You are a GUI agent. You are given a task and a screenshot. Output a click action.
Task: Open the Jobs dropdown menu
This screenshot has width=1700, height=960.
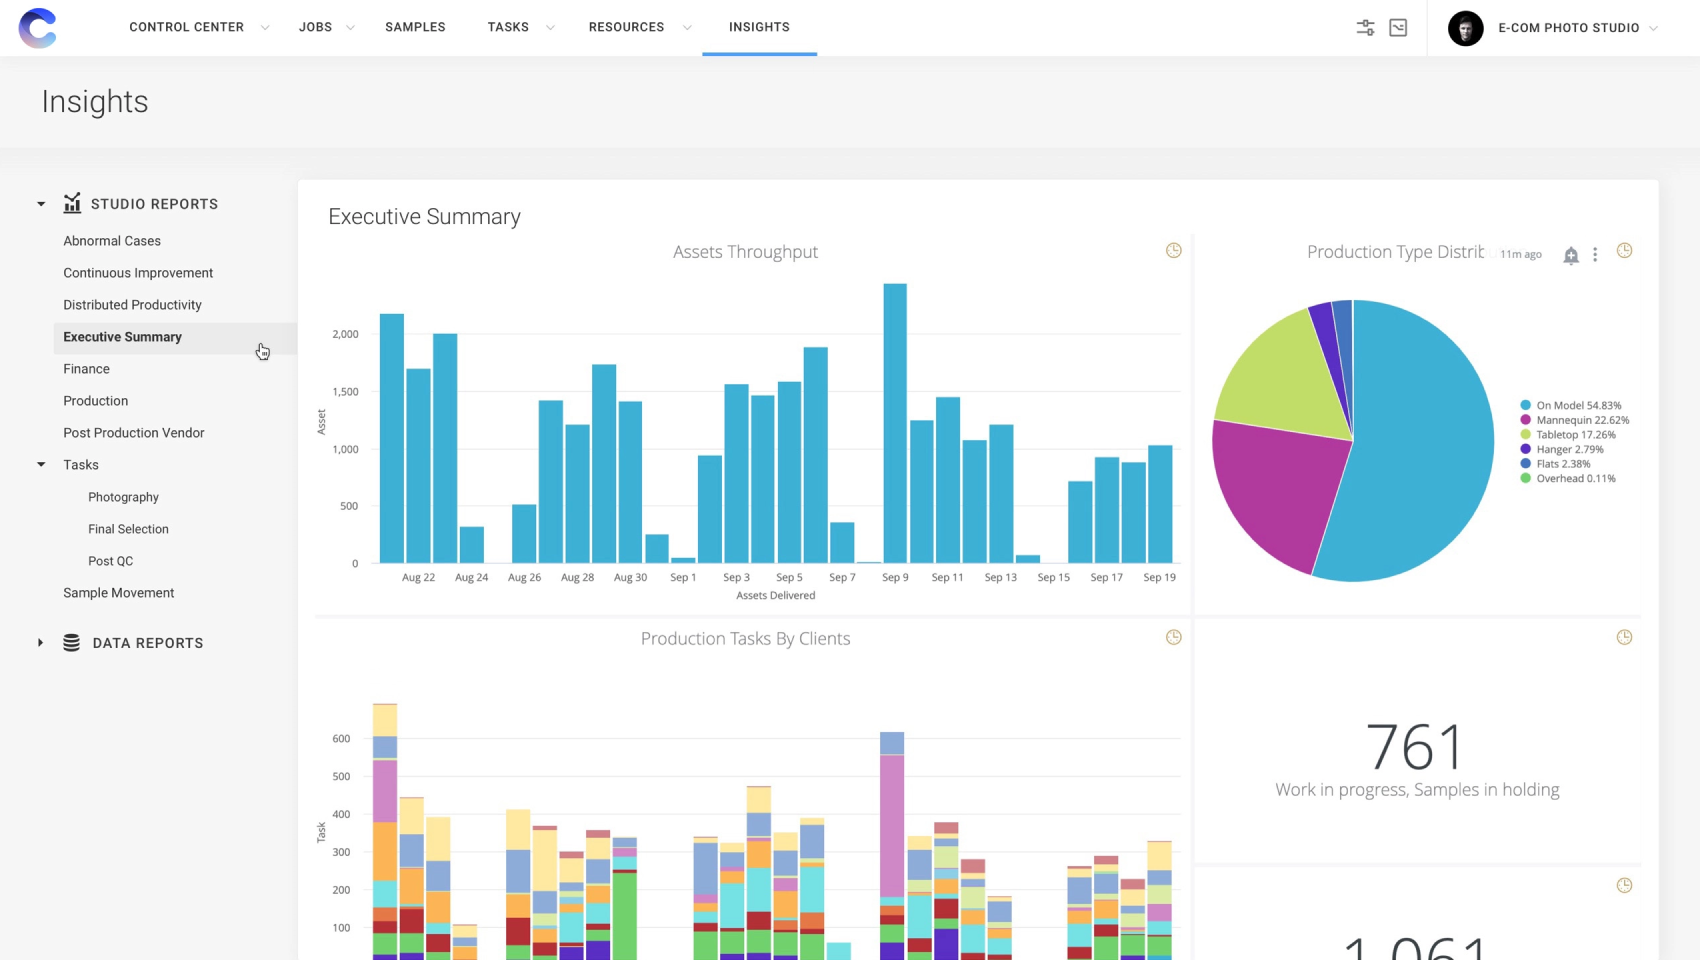point(323,27)
